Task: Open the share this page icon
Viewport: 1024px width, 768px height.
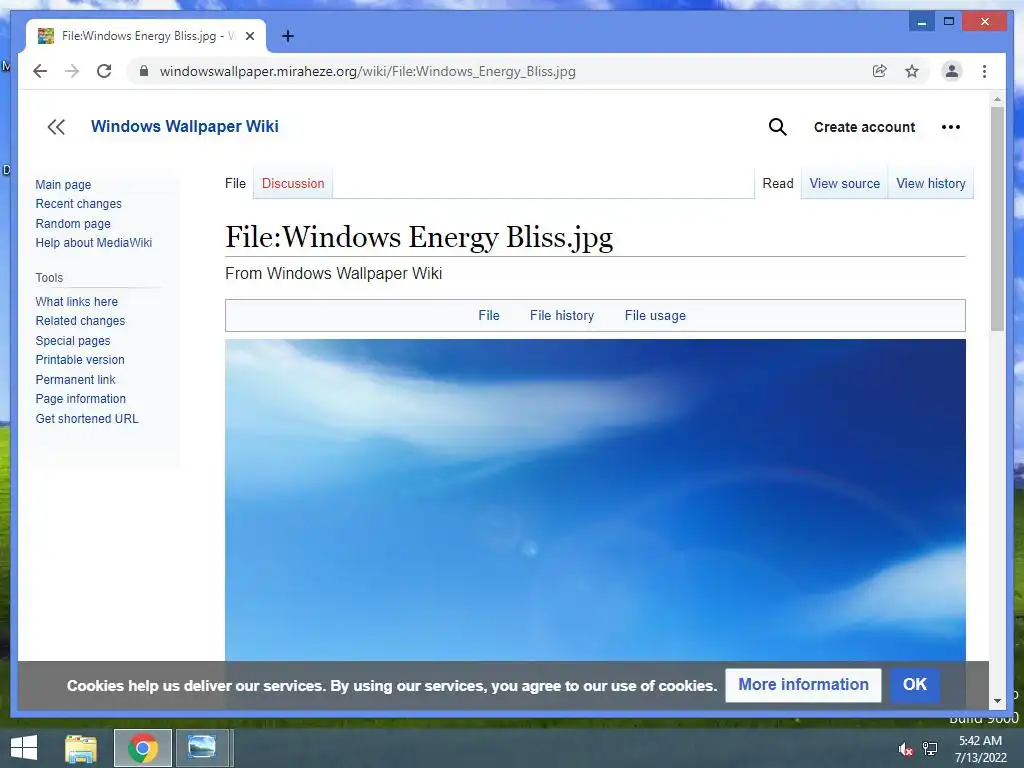Action: tap(880, 71)
